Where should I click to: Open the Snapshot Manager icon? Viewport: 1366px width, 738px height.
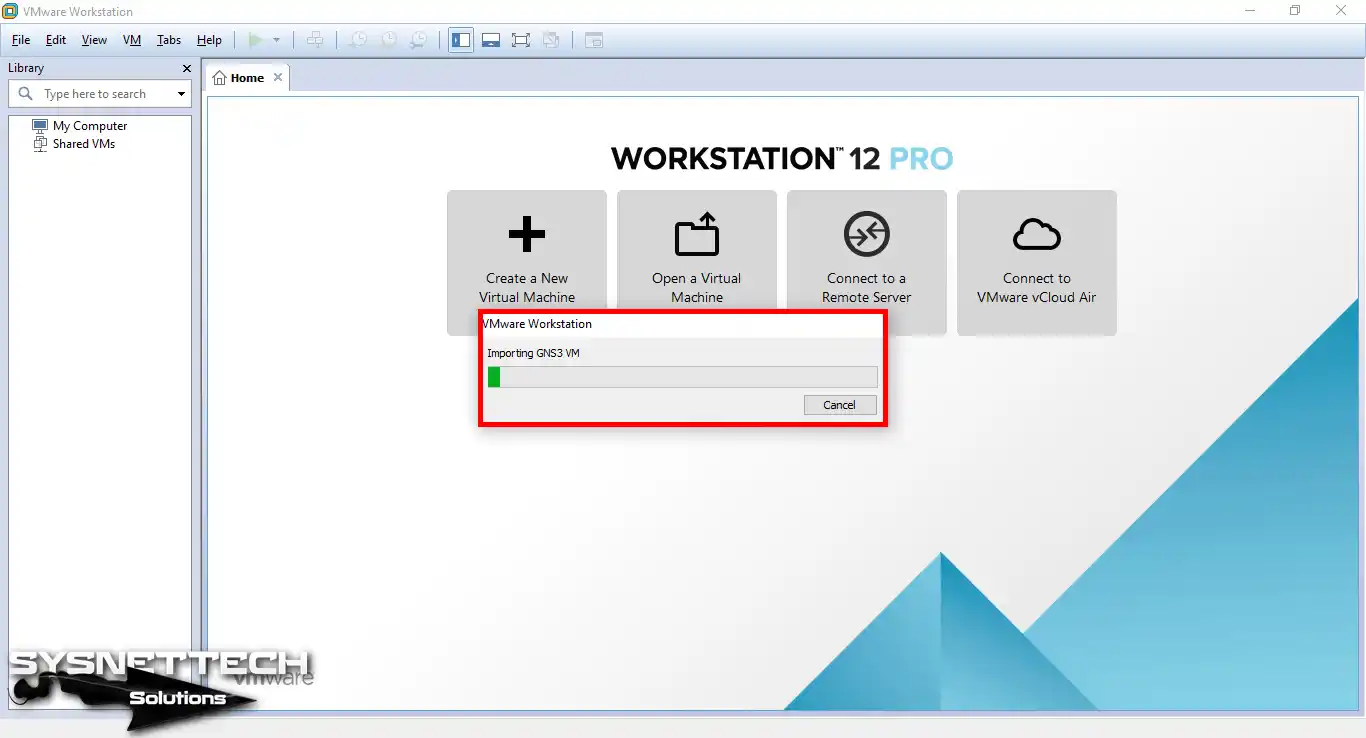tap(419, 40)
